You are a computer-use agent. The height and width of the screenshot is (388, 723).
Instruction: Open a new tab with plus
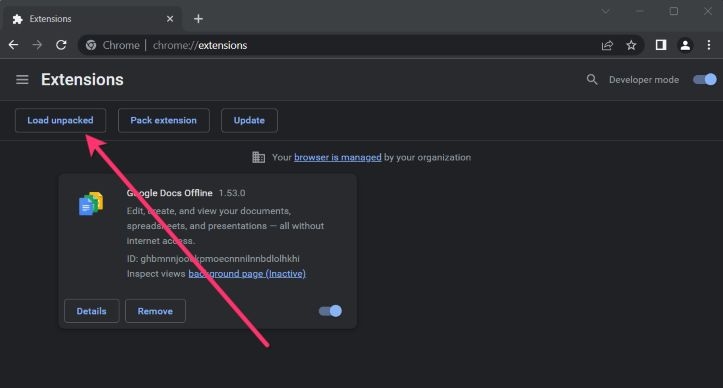198,19
